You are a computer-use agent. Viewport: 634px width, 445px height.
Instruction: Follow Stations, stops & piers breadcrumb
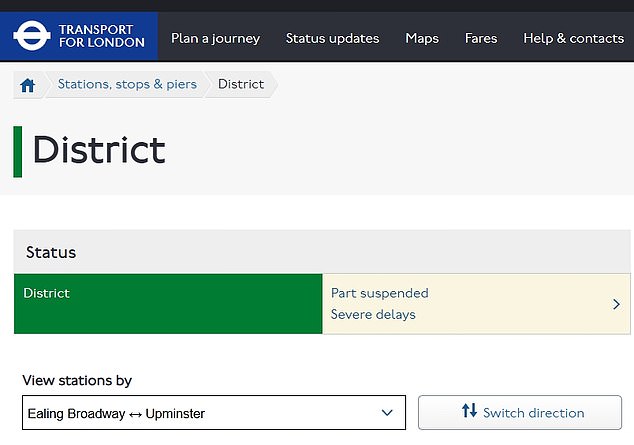pyautogui.click(x=127, y=84)
